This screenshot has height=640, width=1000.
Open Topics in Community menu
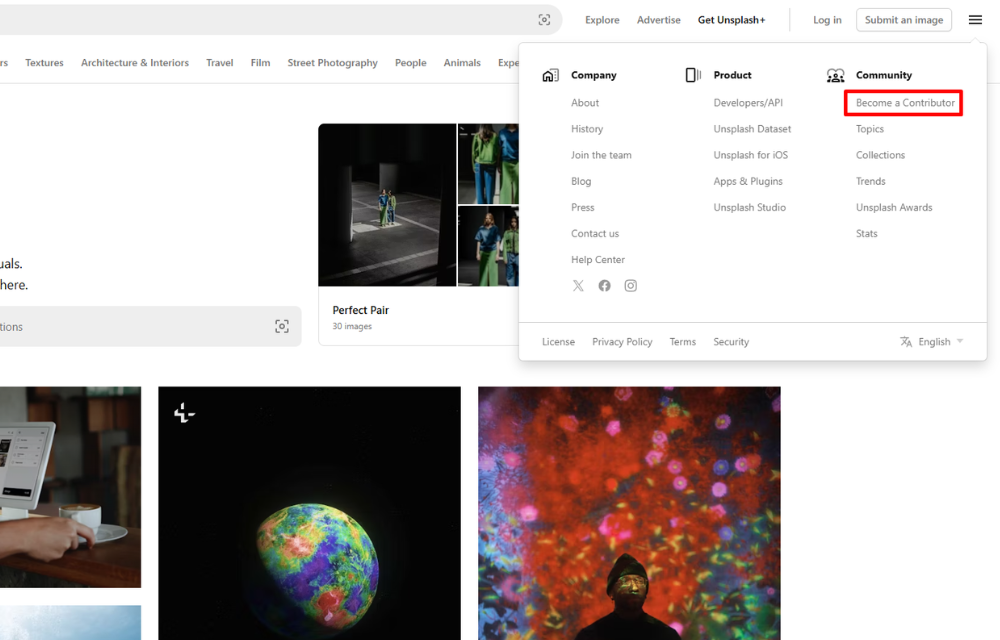pyautogui.click(x=869, y=129)
